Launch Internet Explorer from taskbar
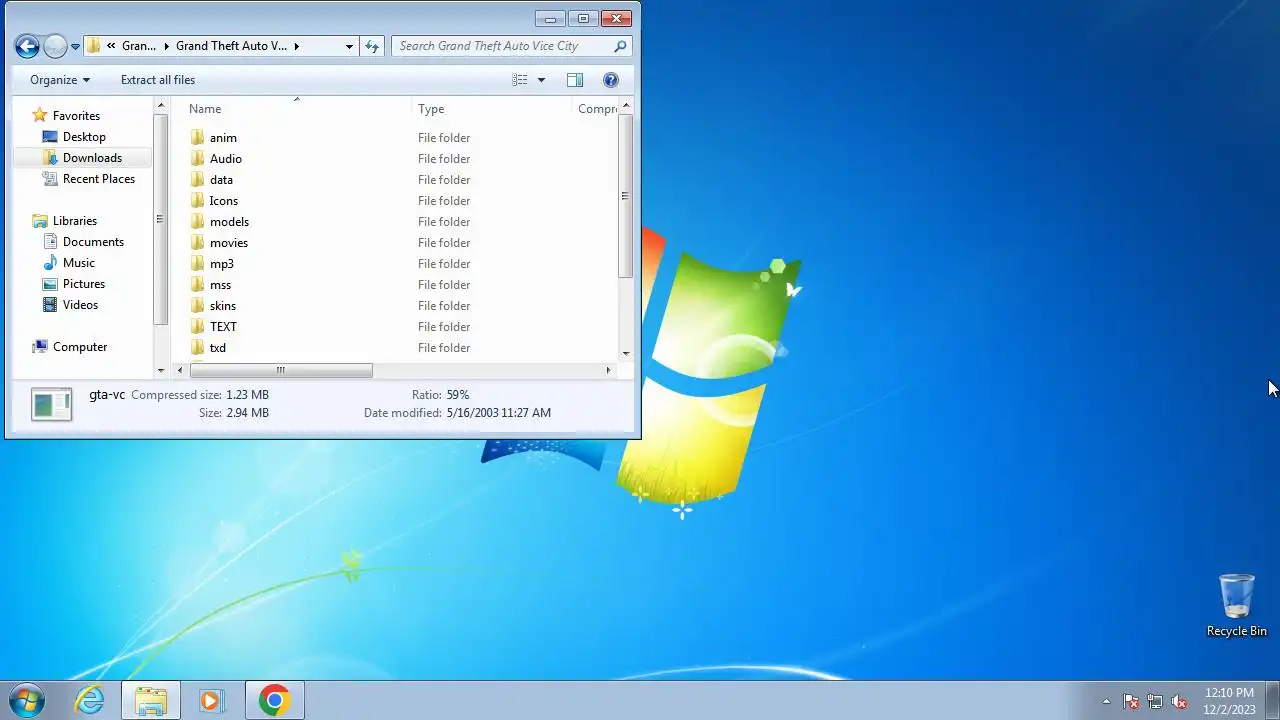 tap(90, 700)
